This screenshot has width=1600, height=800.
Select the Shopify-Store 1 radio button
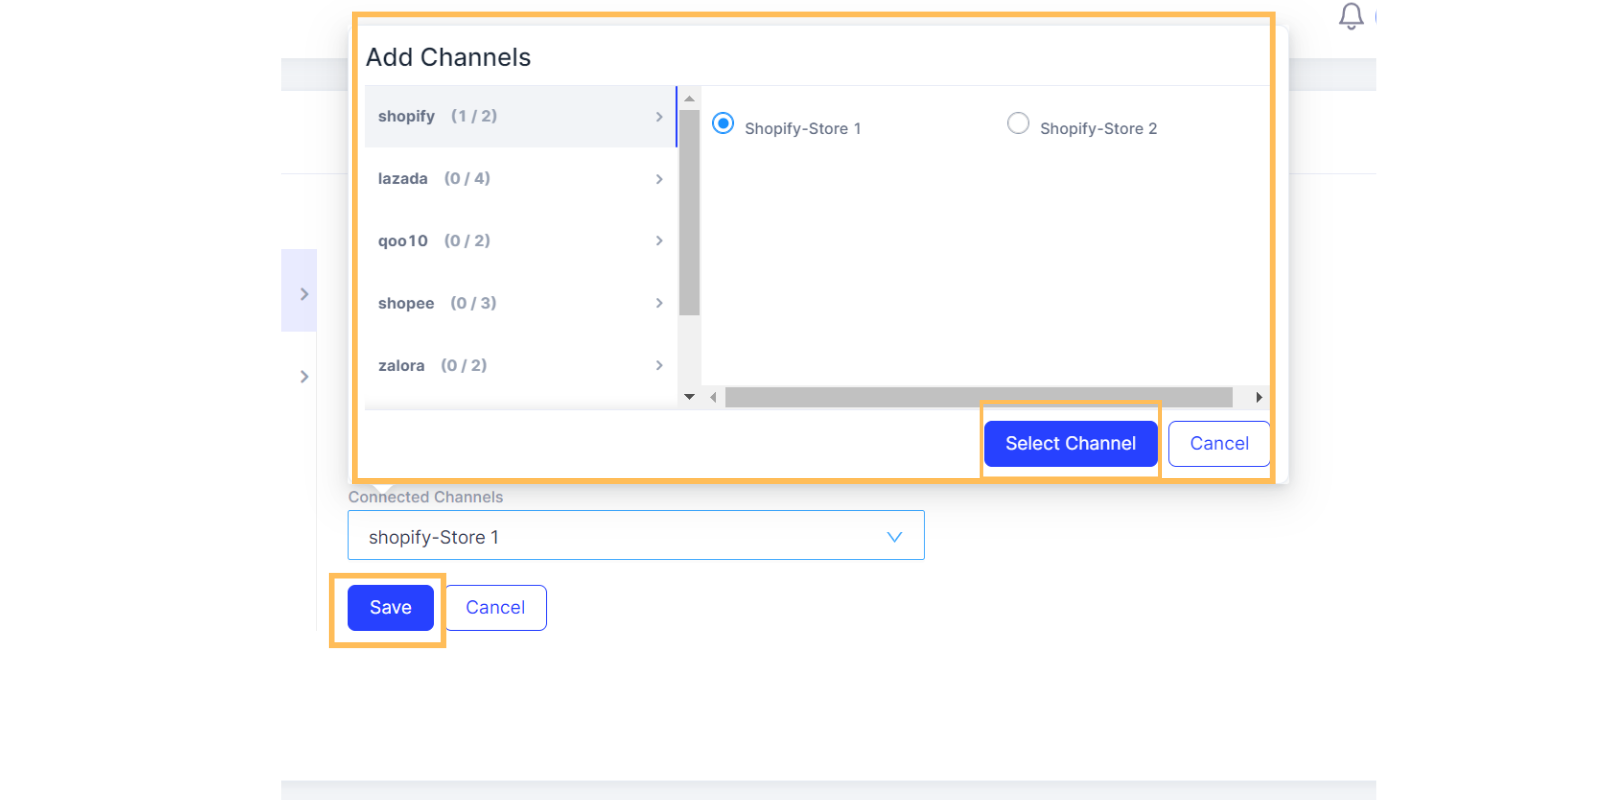point(723,123)
